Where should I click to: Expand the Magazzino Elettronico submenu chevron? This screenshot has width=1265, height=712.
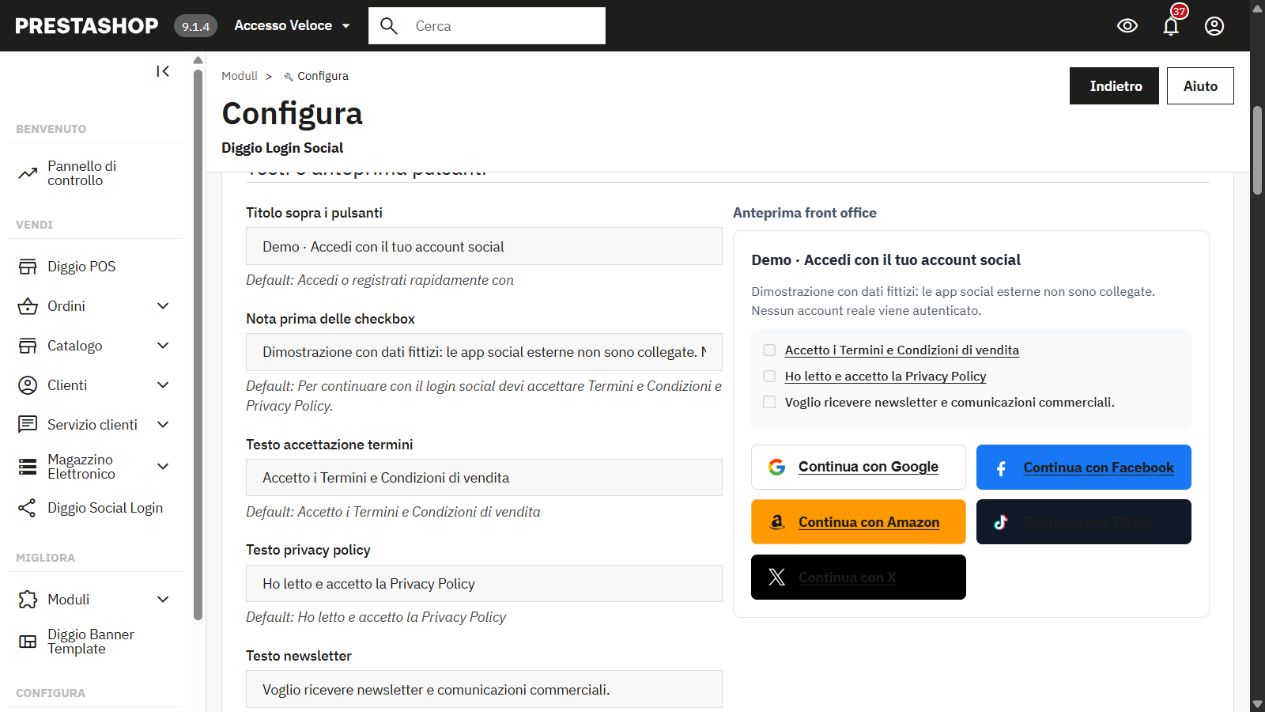163,467
